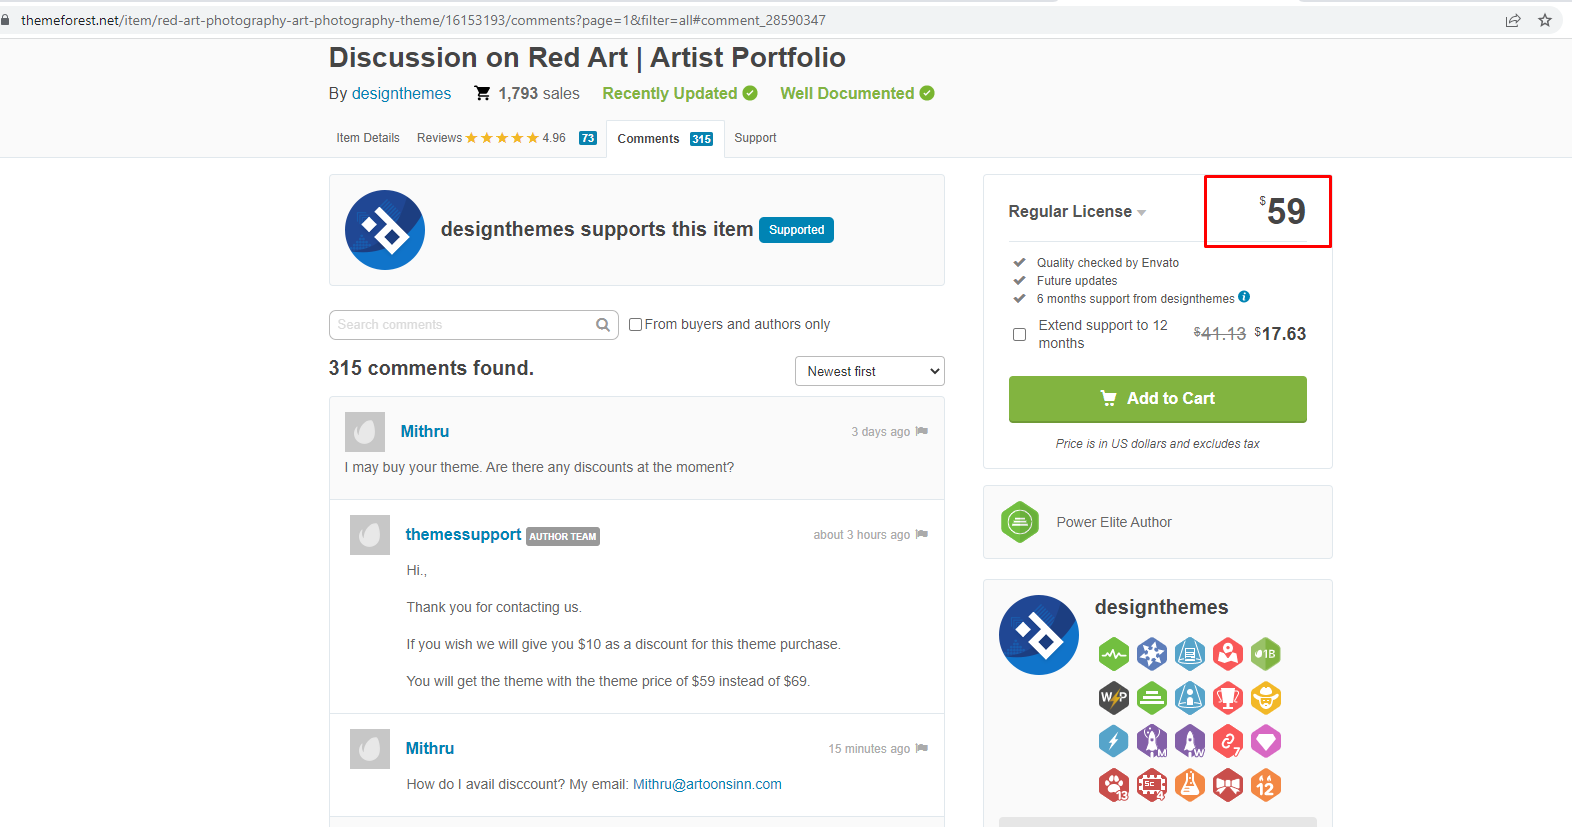
Task: Click the $59 price text
Action: [1282, 211]
